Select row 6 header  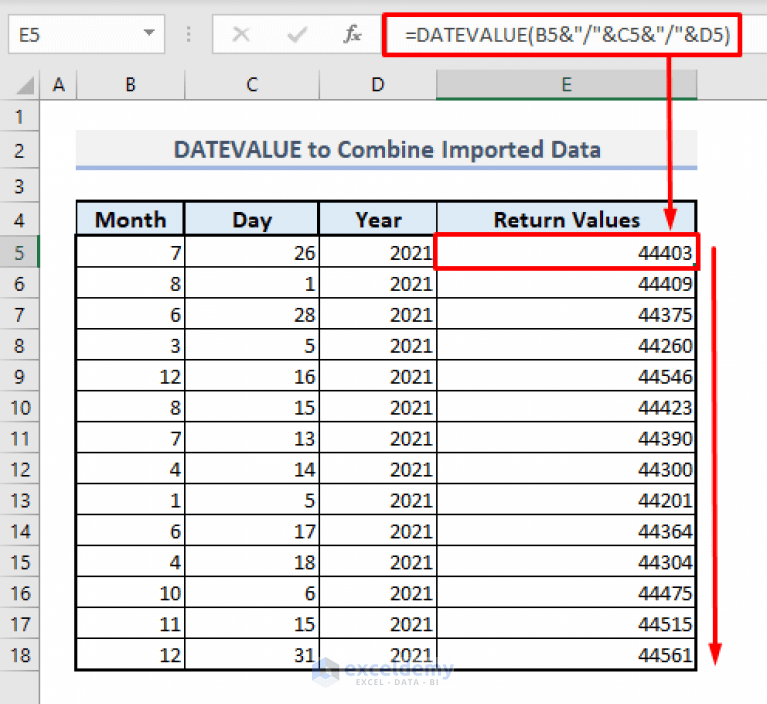point(19,283)
